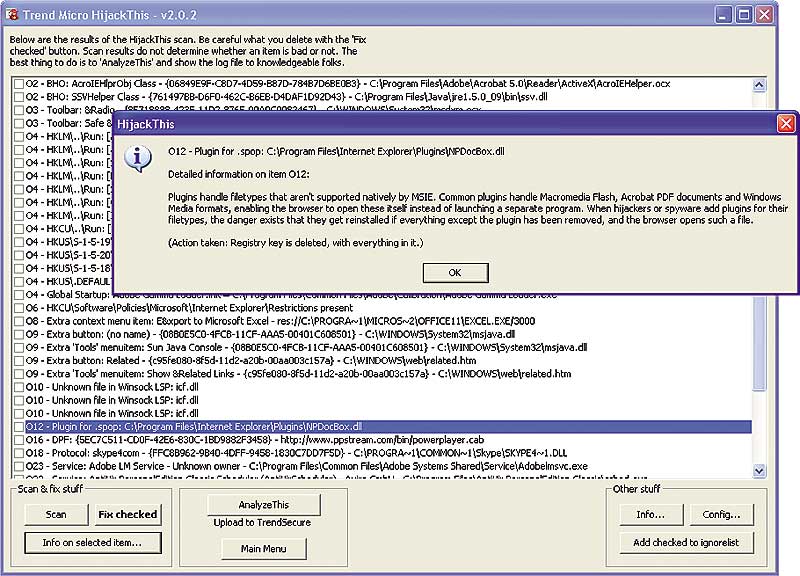
Task: Tick the O9 Extra button Related checkbox
Action: point(19,361)
